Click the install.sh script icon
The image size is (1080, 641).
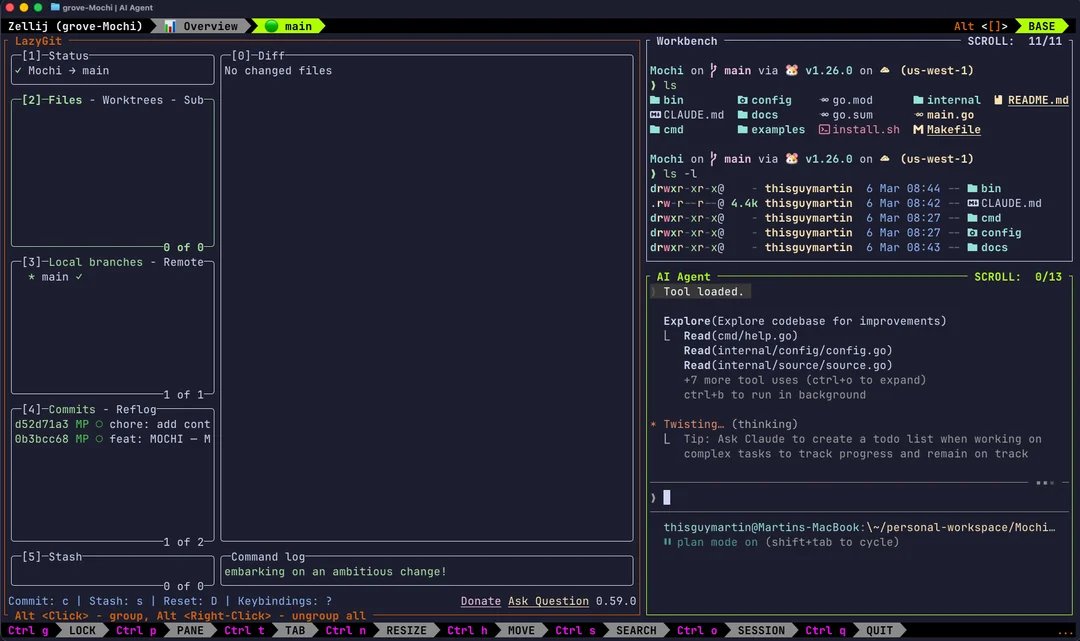tap(824, 130)
